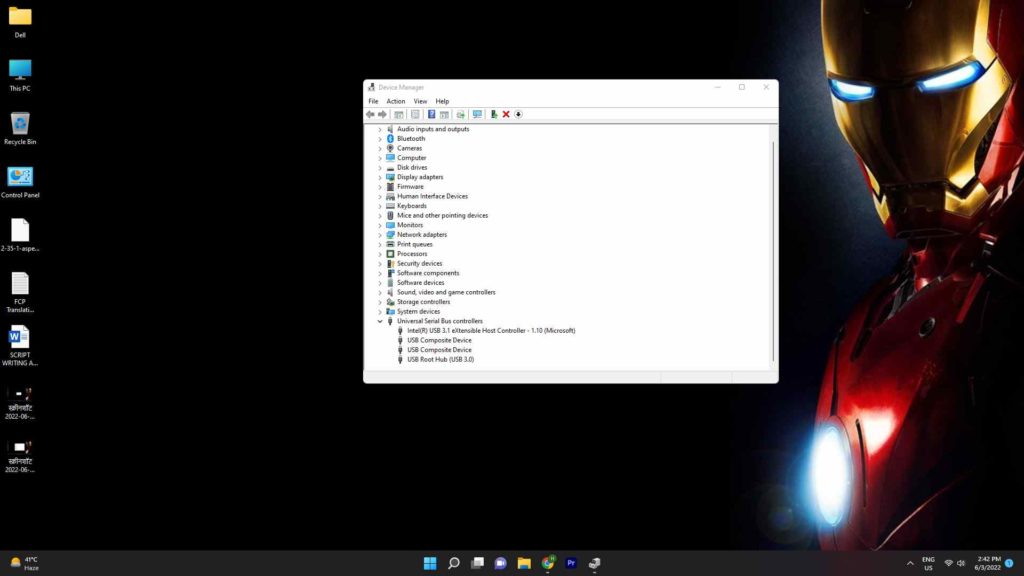Screen dimensions: 1024x576
Task: Click the green Update device driver icon
Action: click(494, 114)
